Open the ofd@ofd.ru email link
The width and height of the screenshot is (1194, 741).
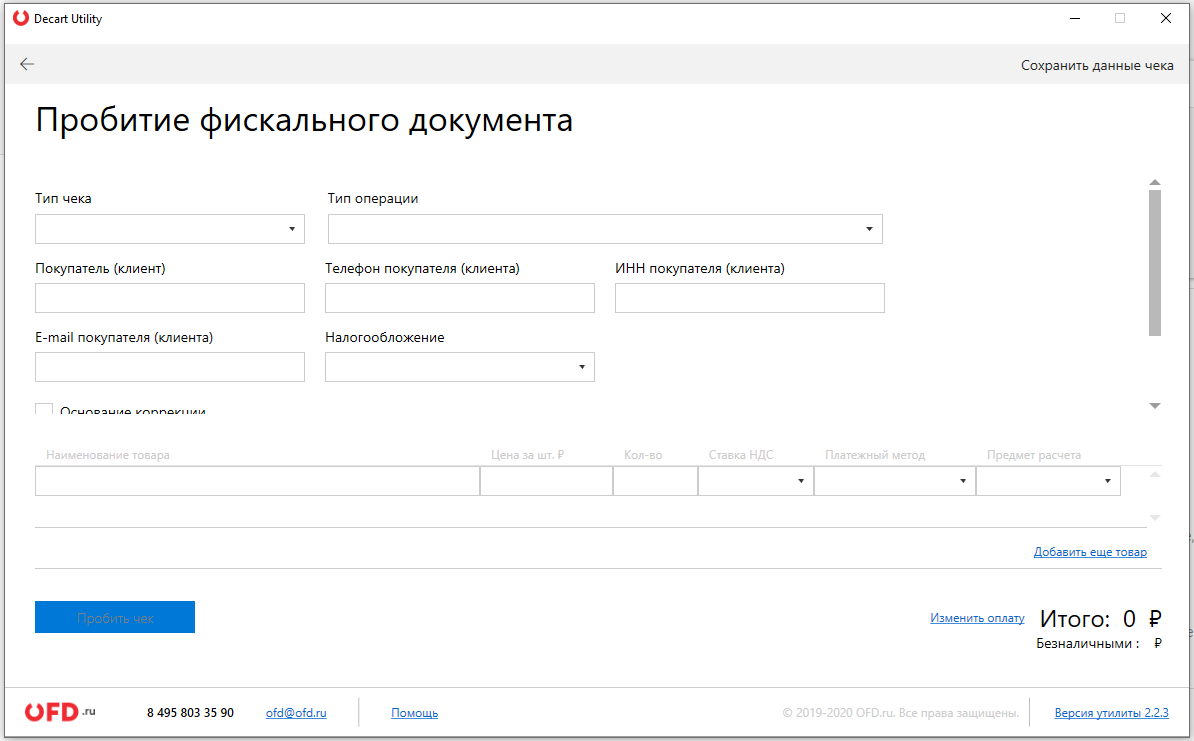coord(296,713)
